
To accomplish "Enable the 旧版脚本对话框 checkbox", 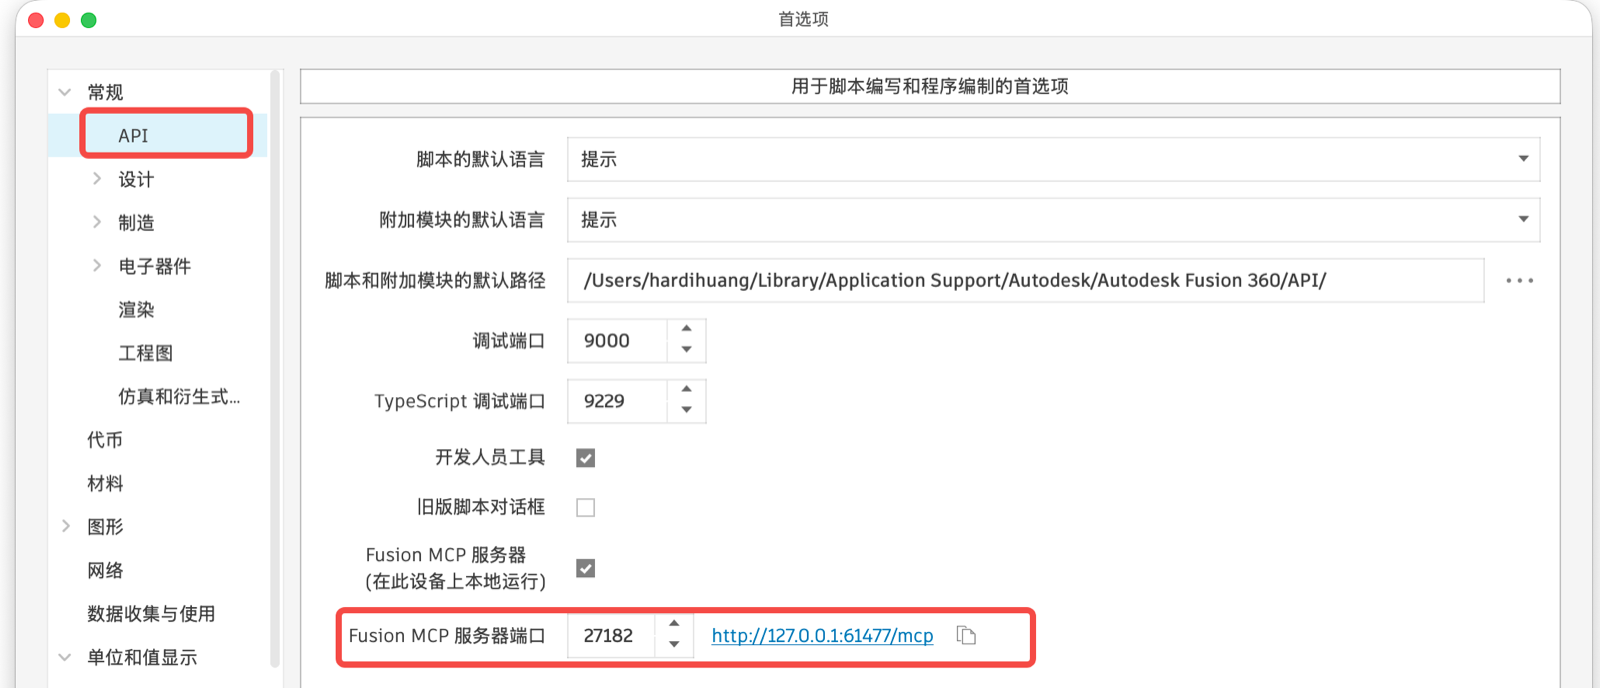I will (586, 508).
